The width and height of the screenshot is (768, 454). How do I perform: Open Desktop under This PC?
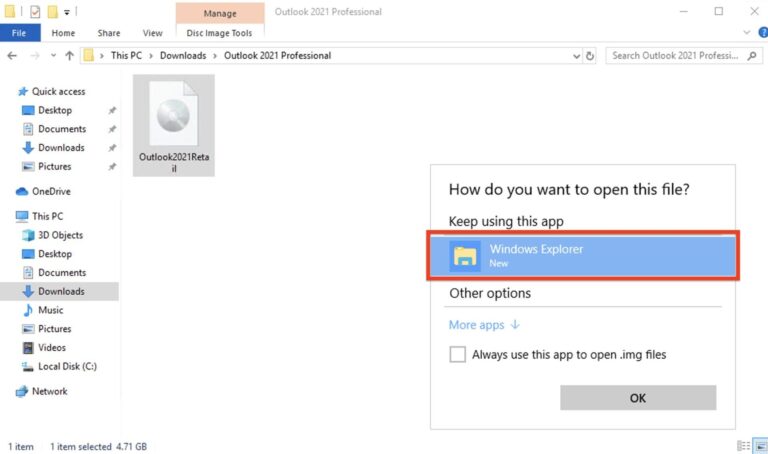tap(55, 254)
